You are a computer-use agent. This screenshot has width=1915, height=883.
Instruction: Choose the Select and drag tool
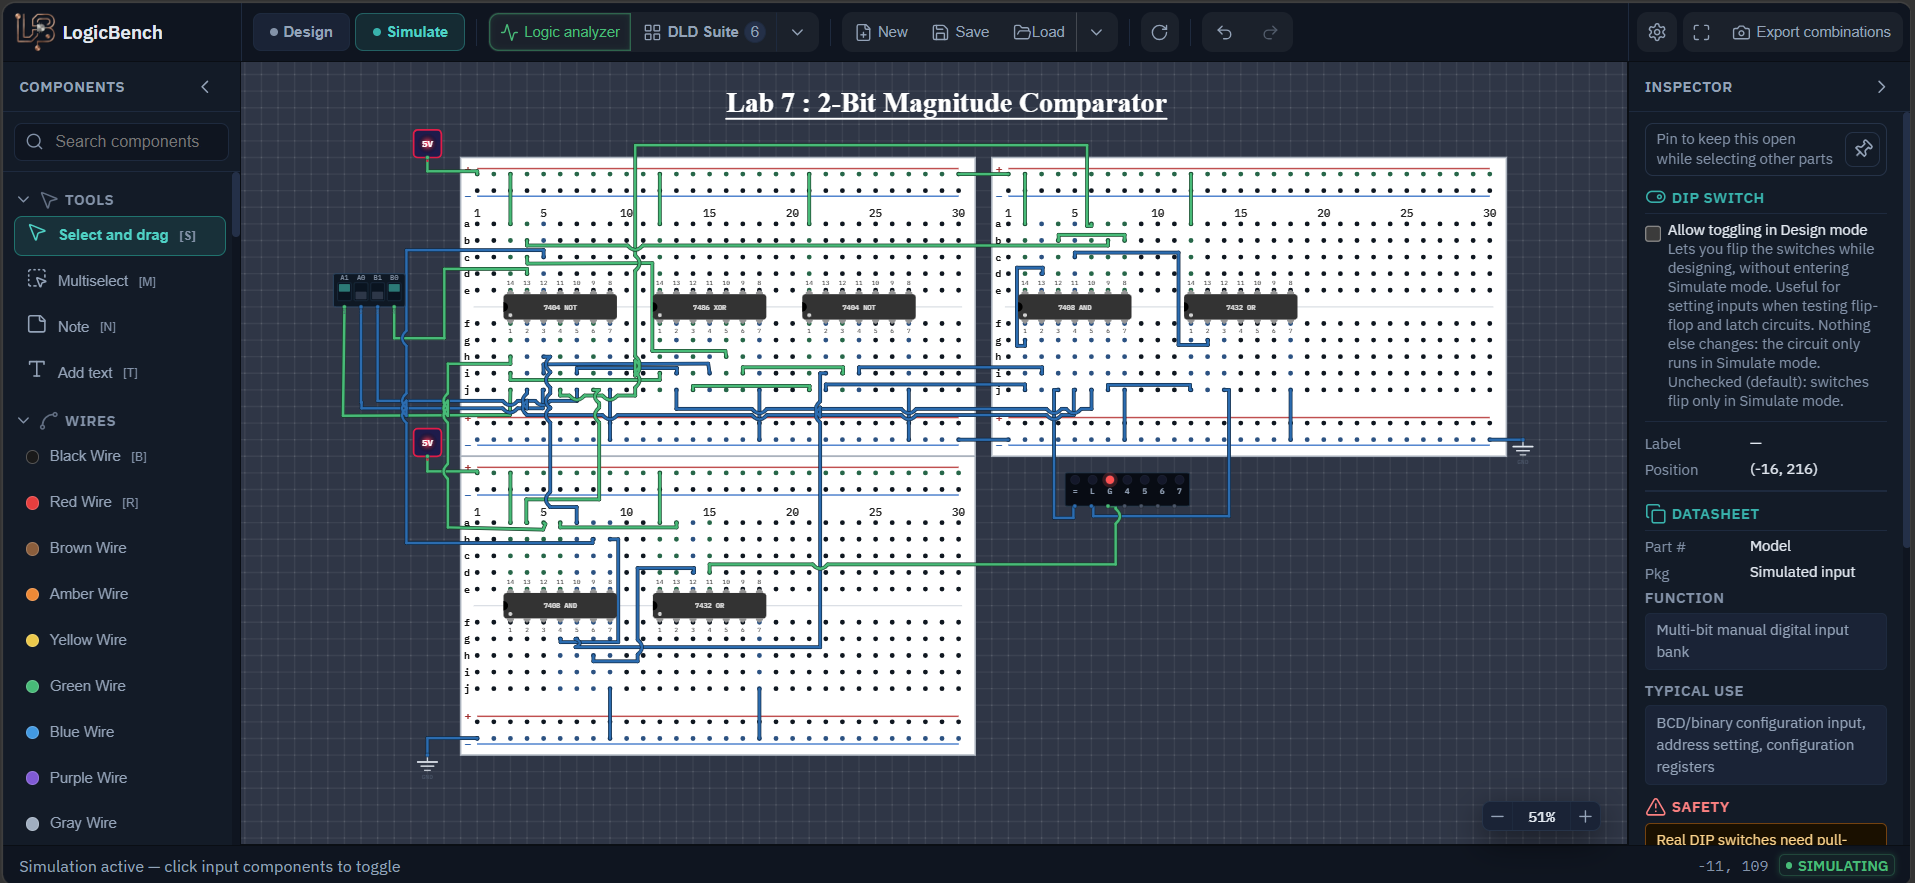pyautogui.click(x=120, y=235)
